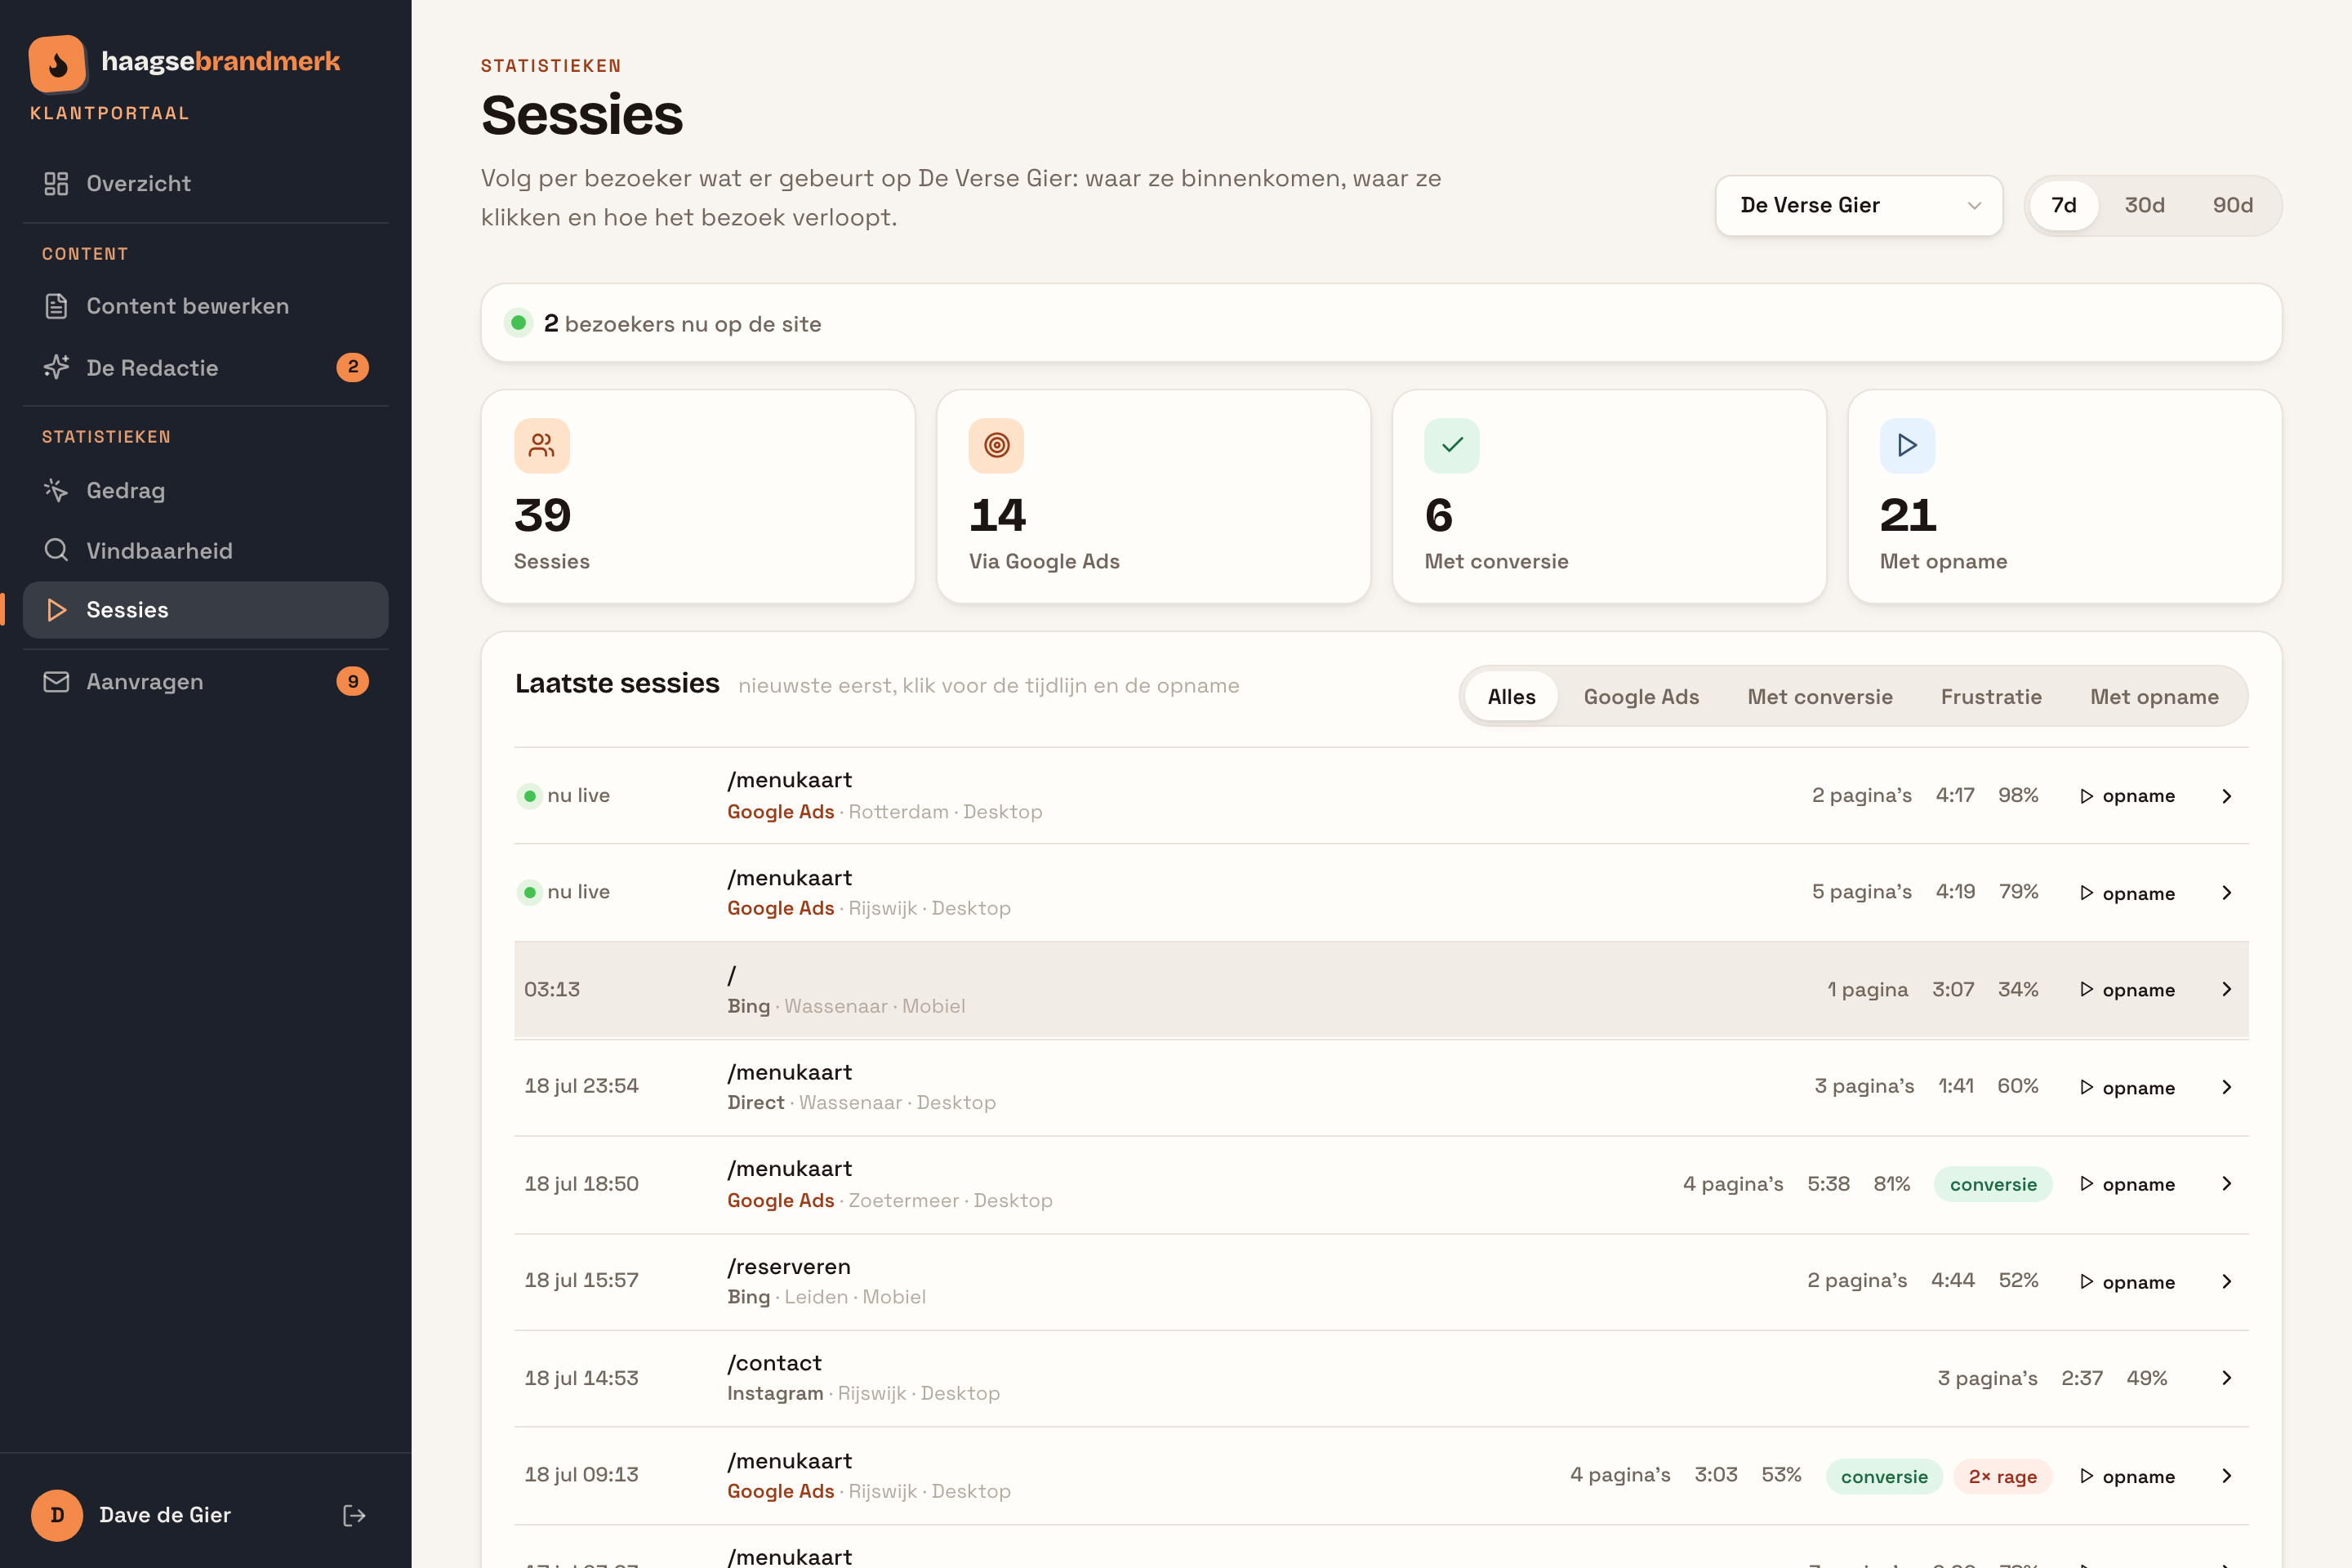Image resolution: width=2352 pixels, height=1568 pixels.
Task: Click the Met conversie checkmark icon
Action: pos(1452,445)
